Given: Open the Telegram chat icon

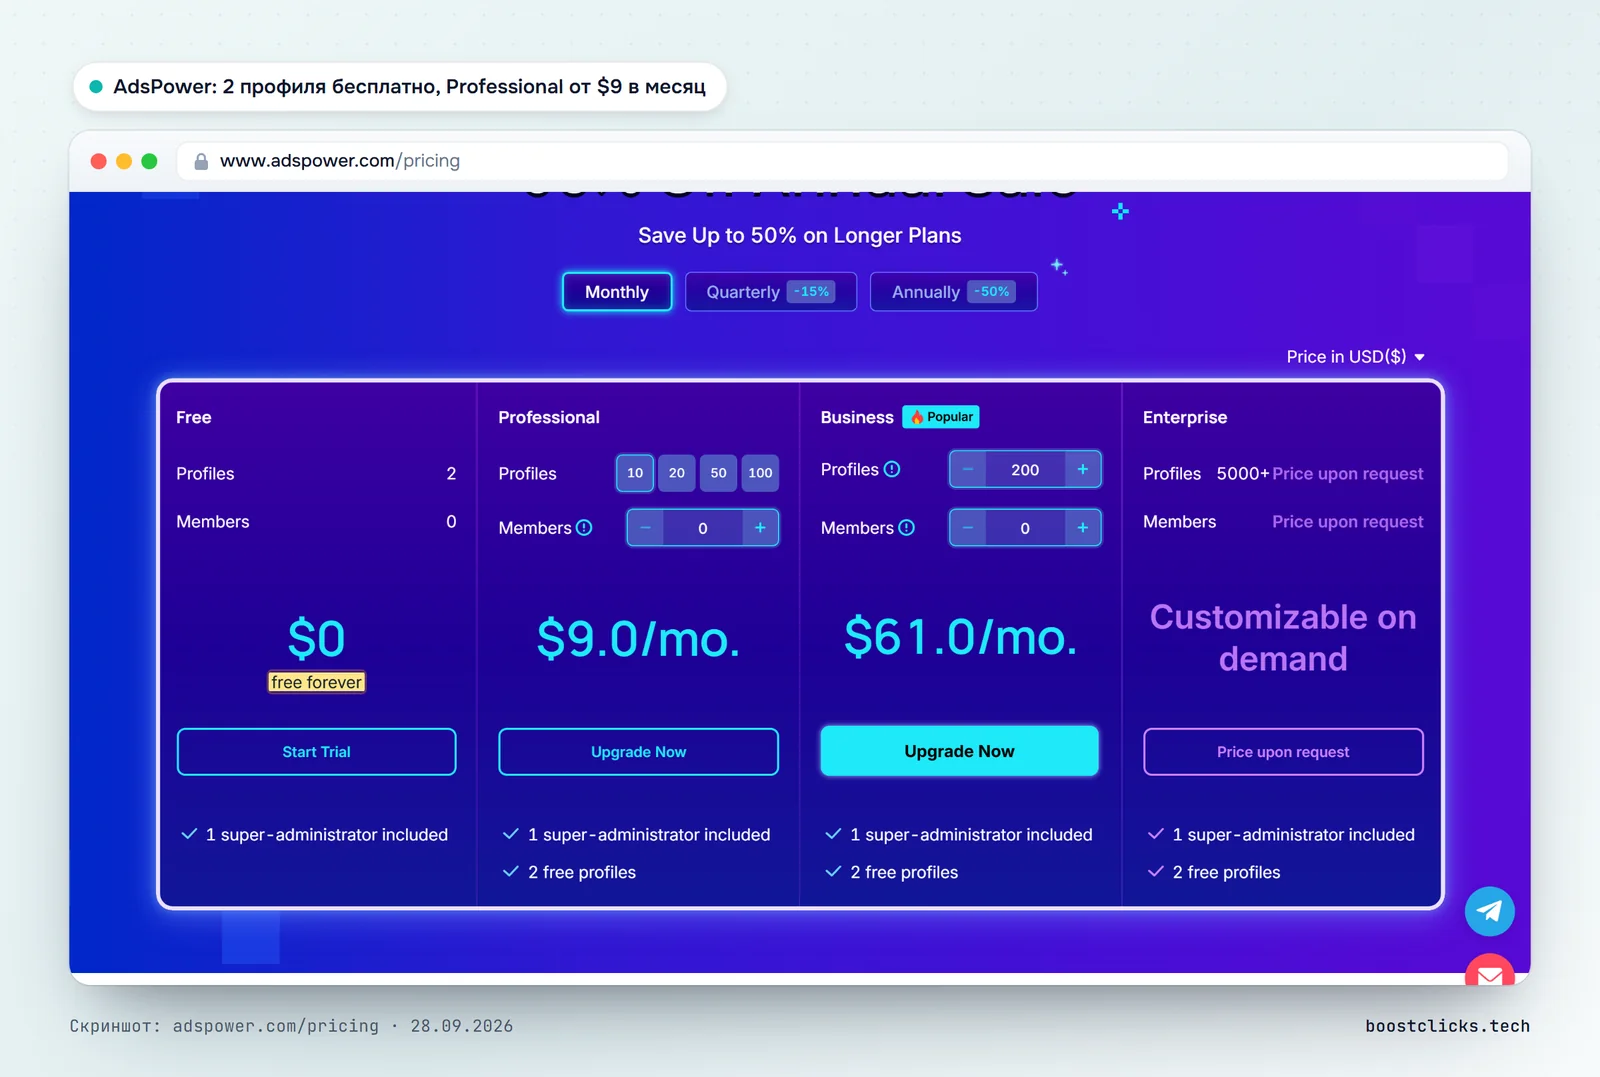Looking at the screenshot, I should [1489, 911].
